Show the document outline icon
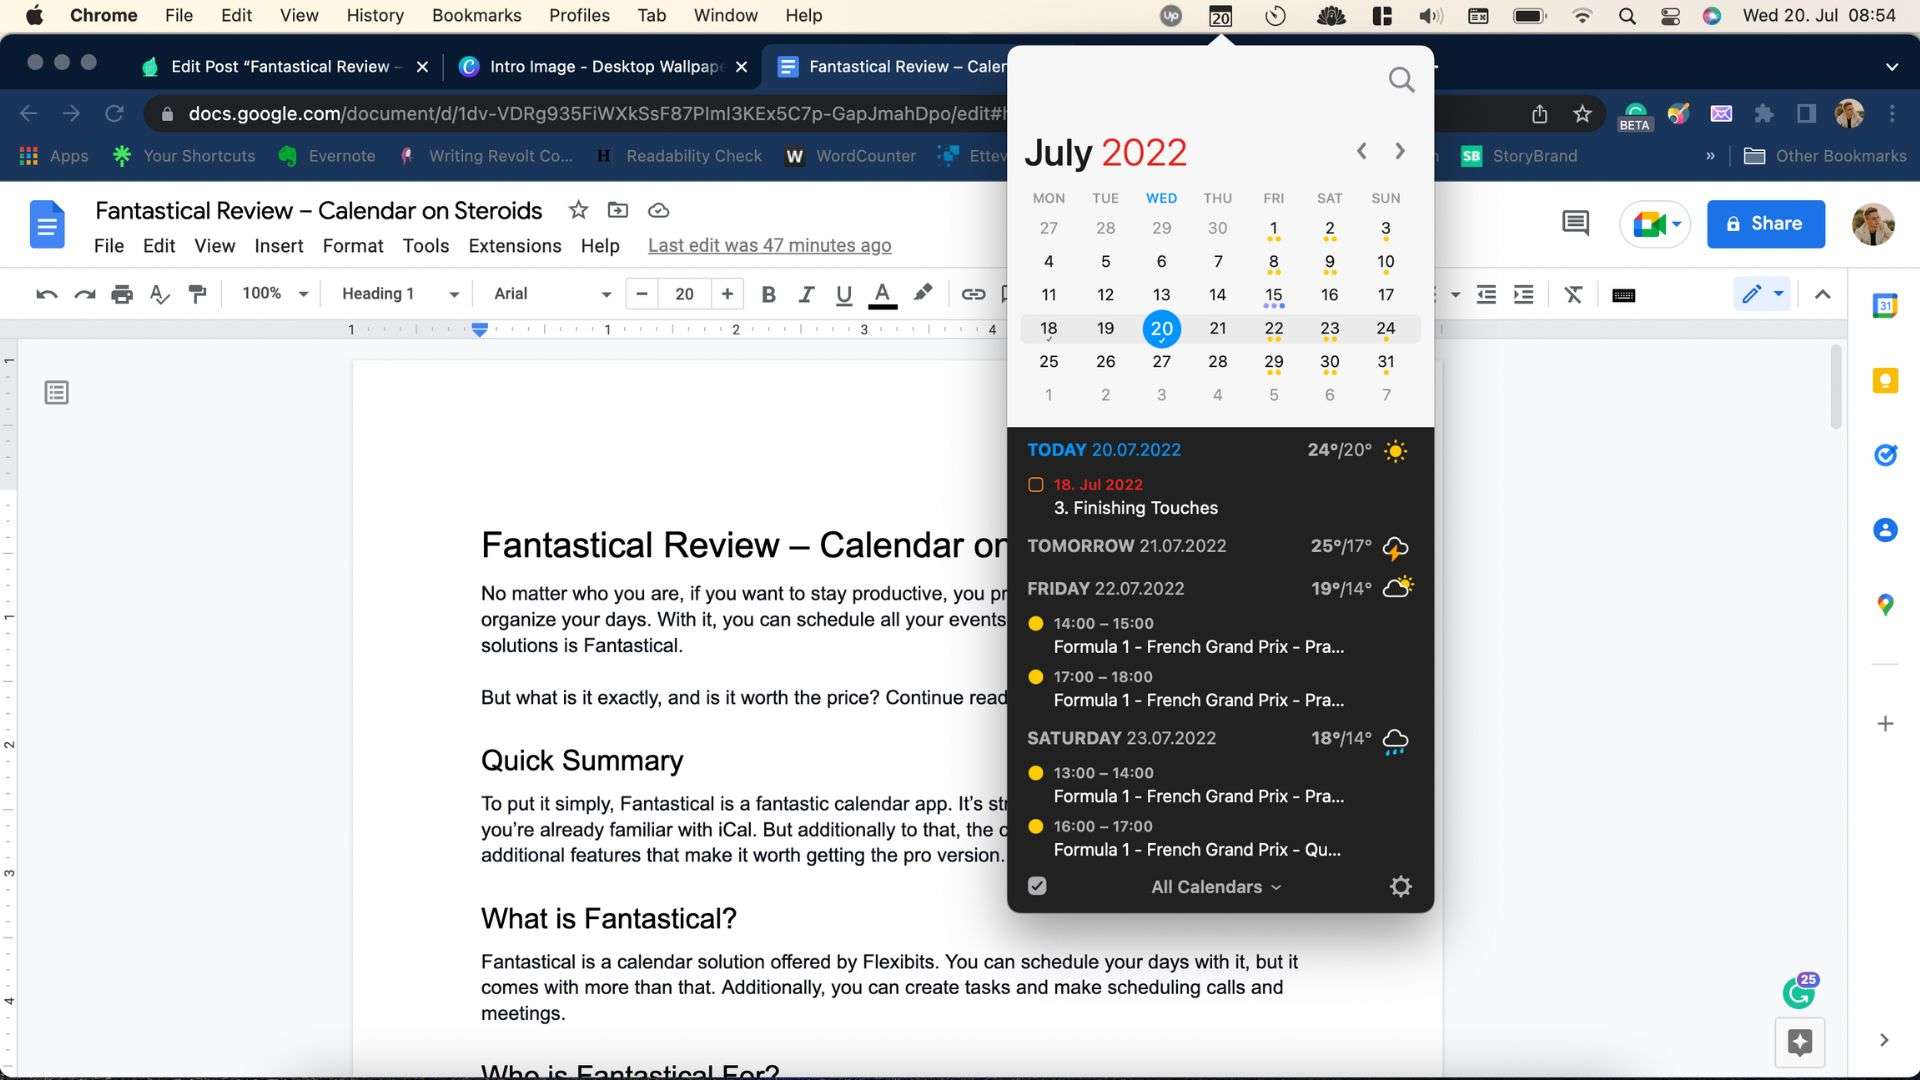This screenshot has width=1920, height=1080. tap(57, 393)
